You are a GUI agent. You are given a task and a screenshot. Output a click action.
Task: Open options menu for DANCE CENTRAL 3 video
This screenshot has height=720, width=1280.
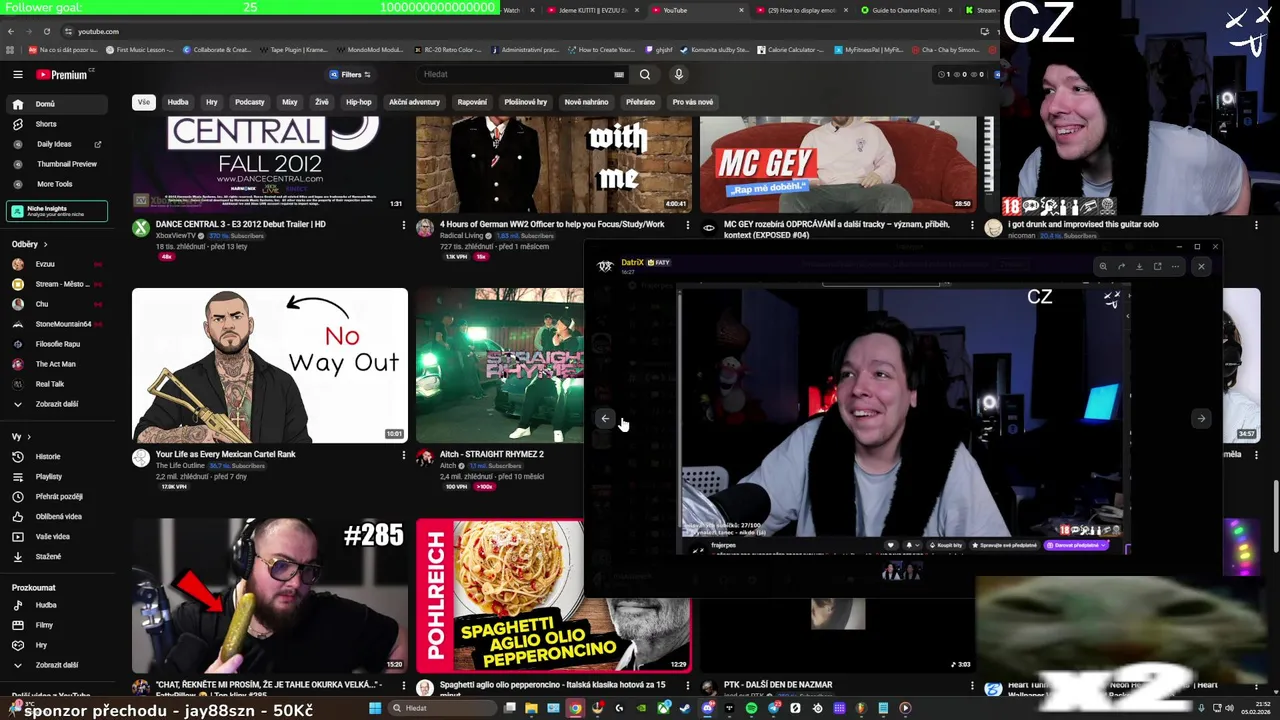point(404,226)
